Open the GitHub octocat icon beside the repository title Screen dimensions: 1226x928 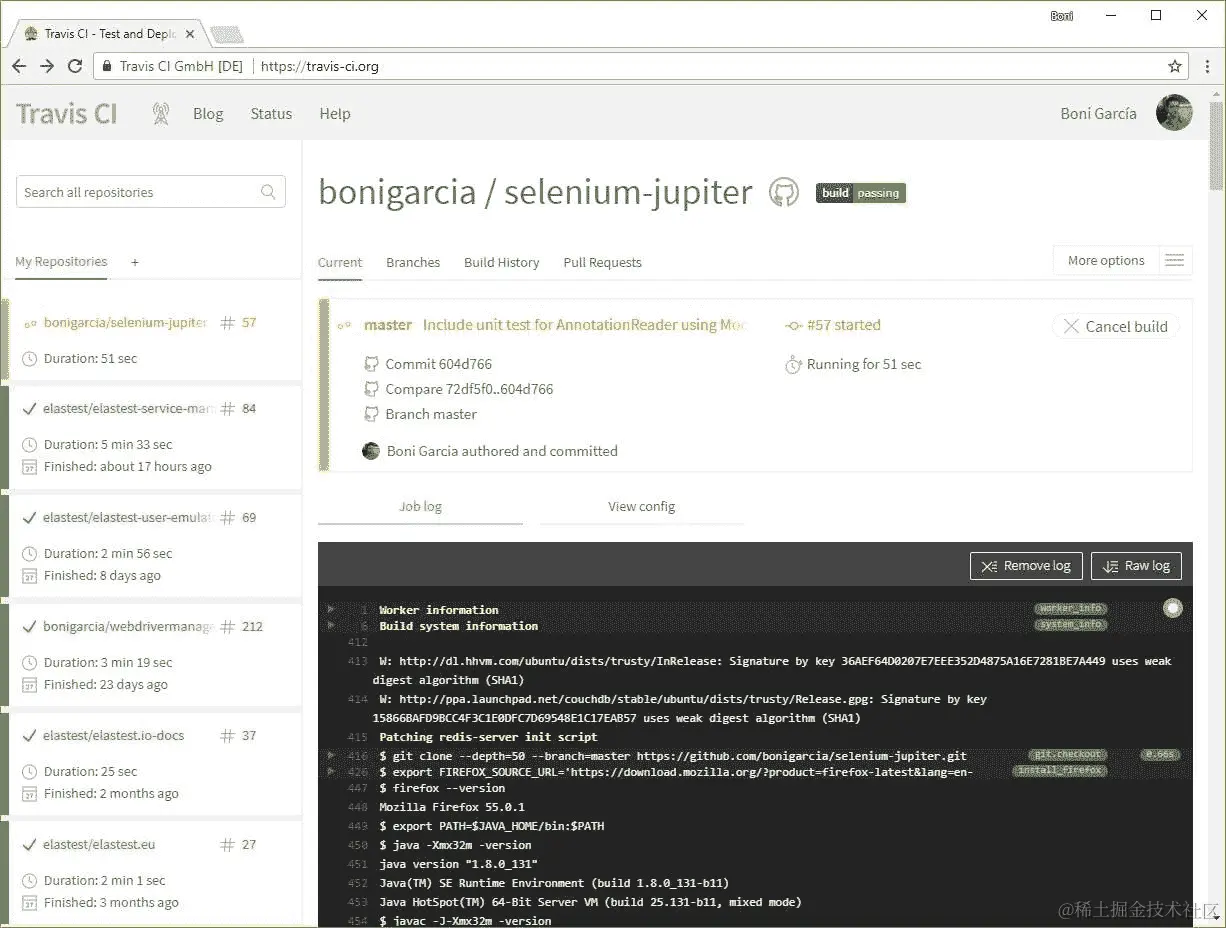point(784,192)
